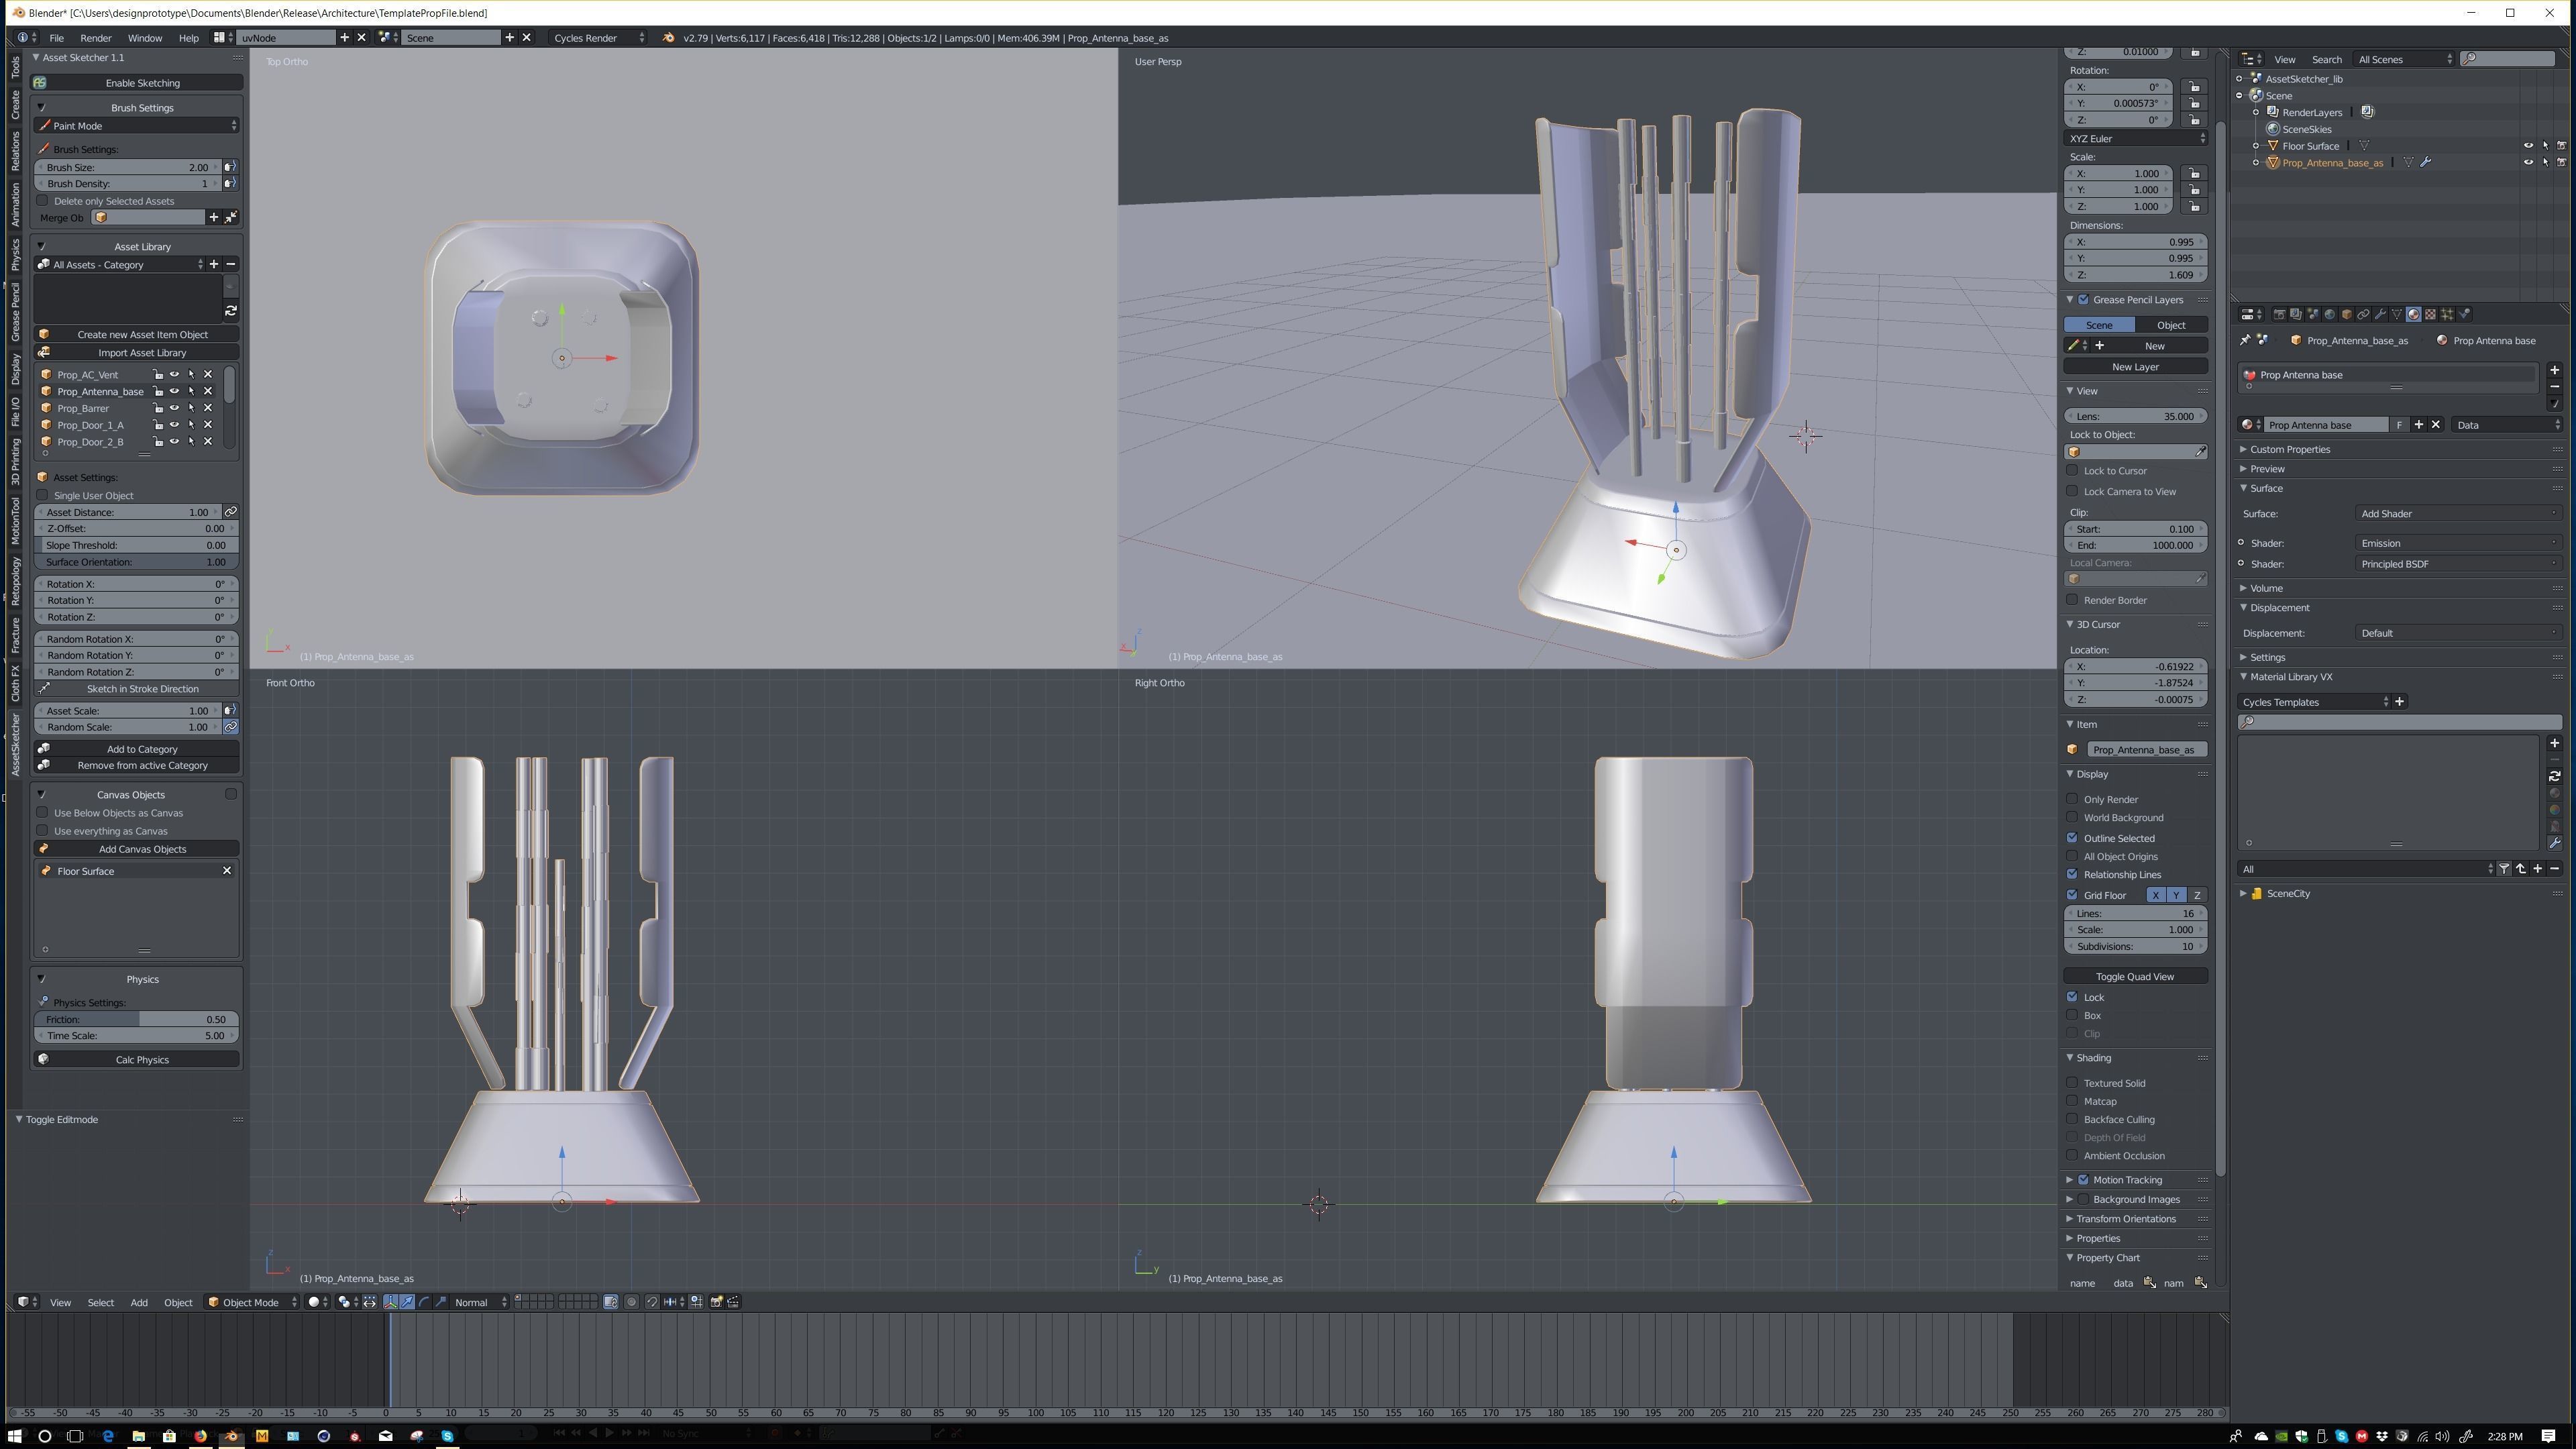
Task: Open the Cycles Render engine dropdown
Action: coord(598,38)
